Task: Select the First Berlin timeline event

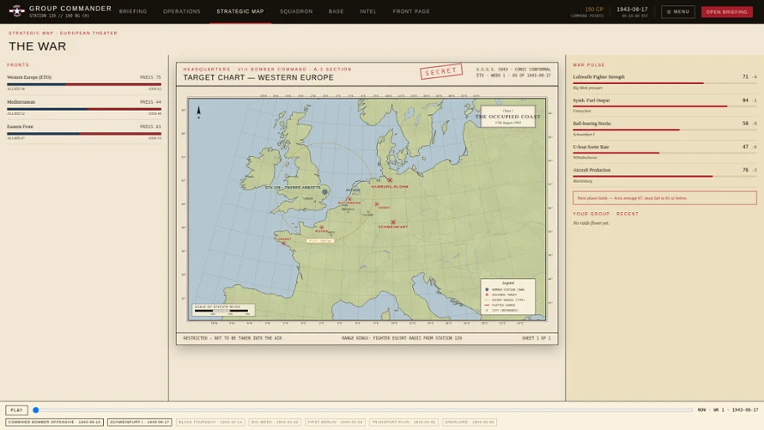Action: click(335, 422)
